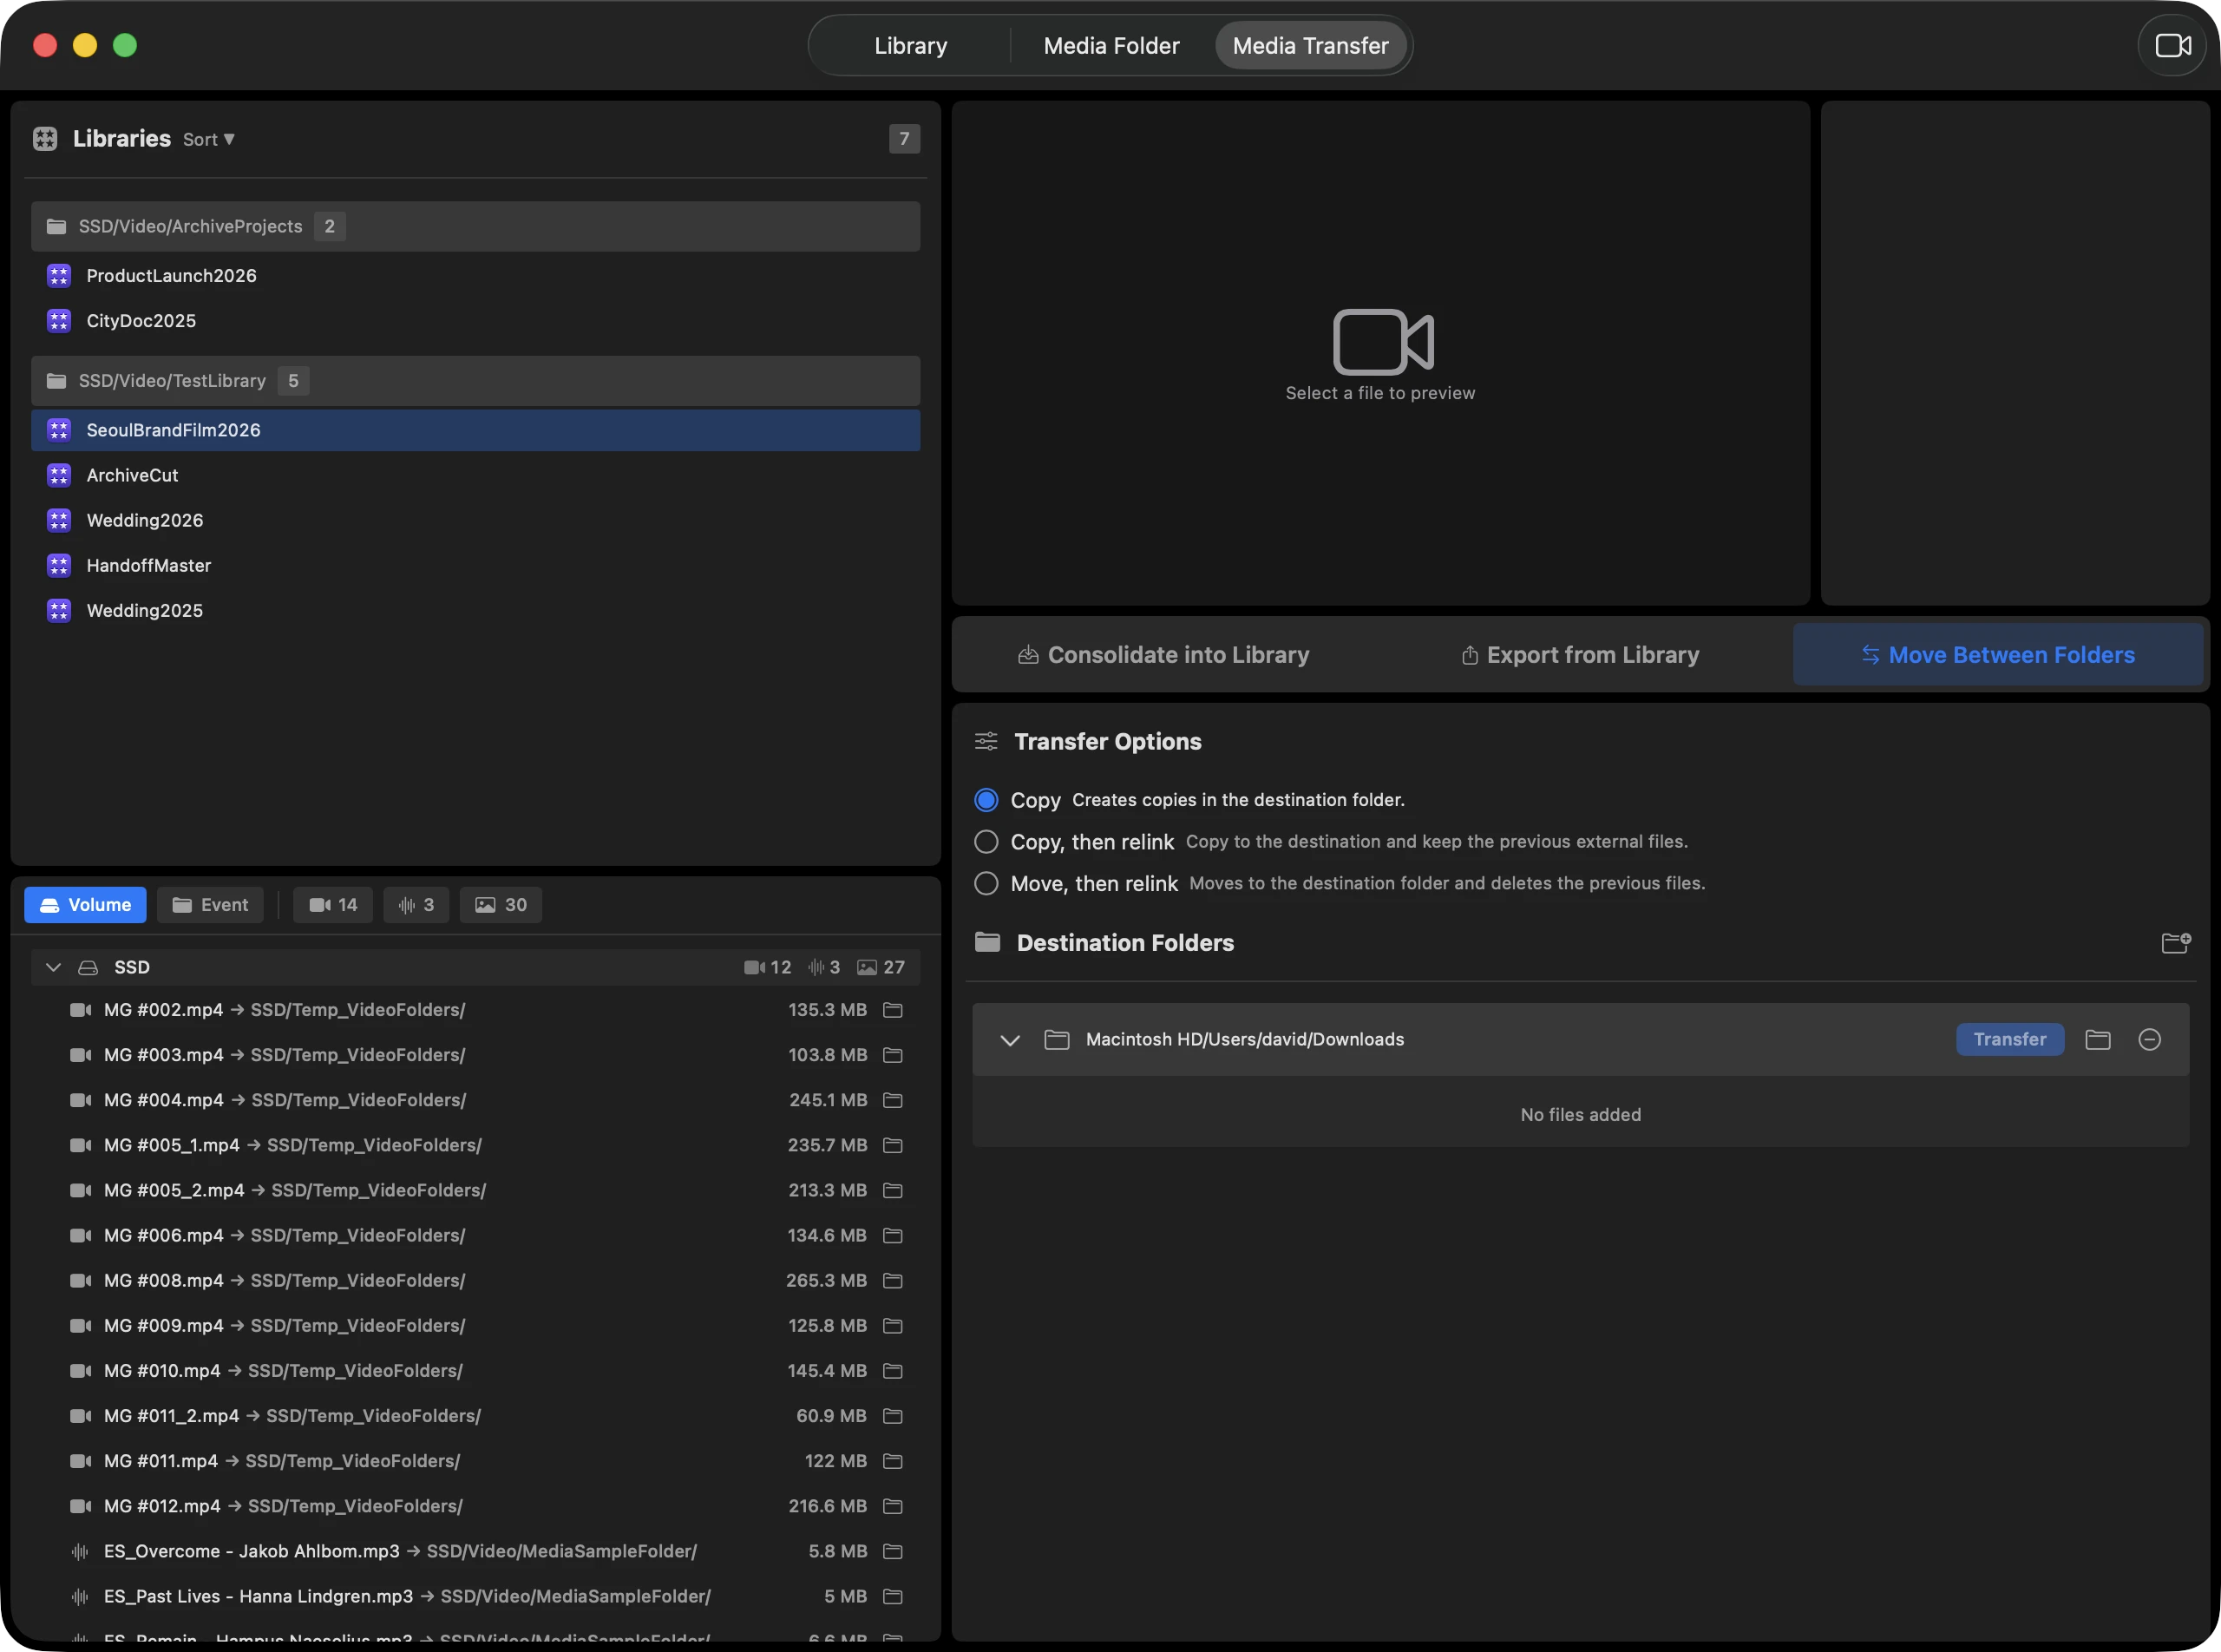Open the Media Folder tab
The height and width of the screenshot is (1652, 2221).
pyautogui.click(x=1111, y=46)
